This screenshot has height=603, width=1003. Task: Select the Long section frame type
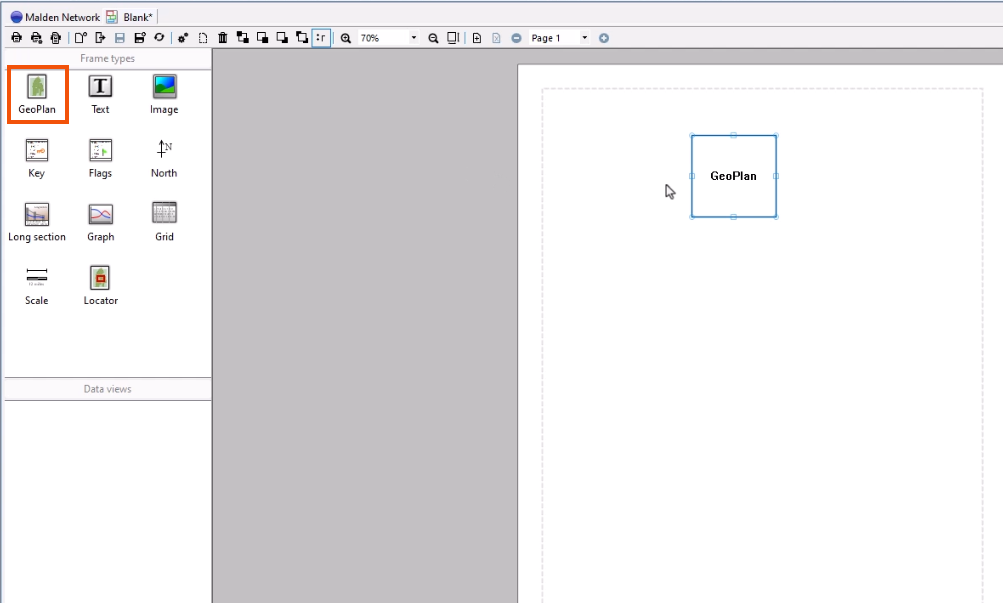click(x=37, y=220)
